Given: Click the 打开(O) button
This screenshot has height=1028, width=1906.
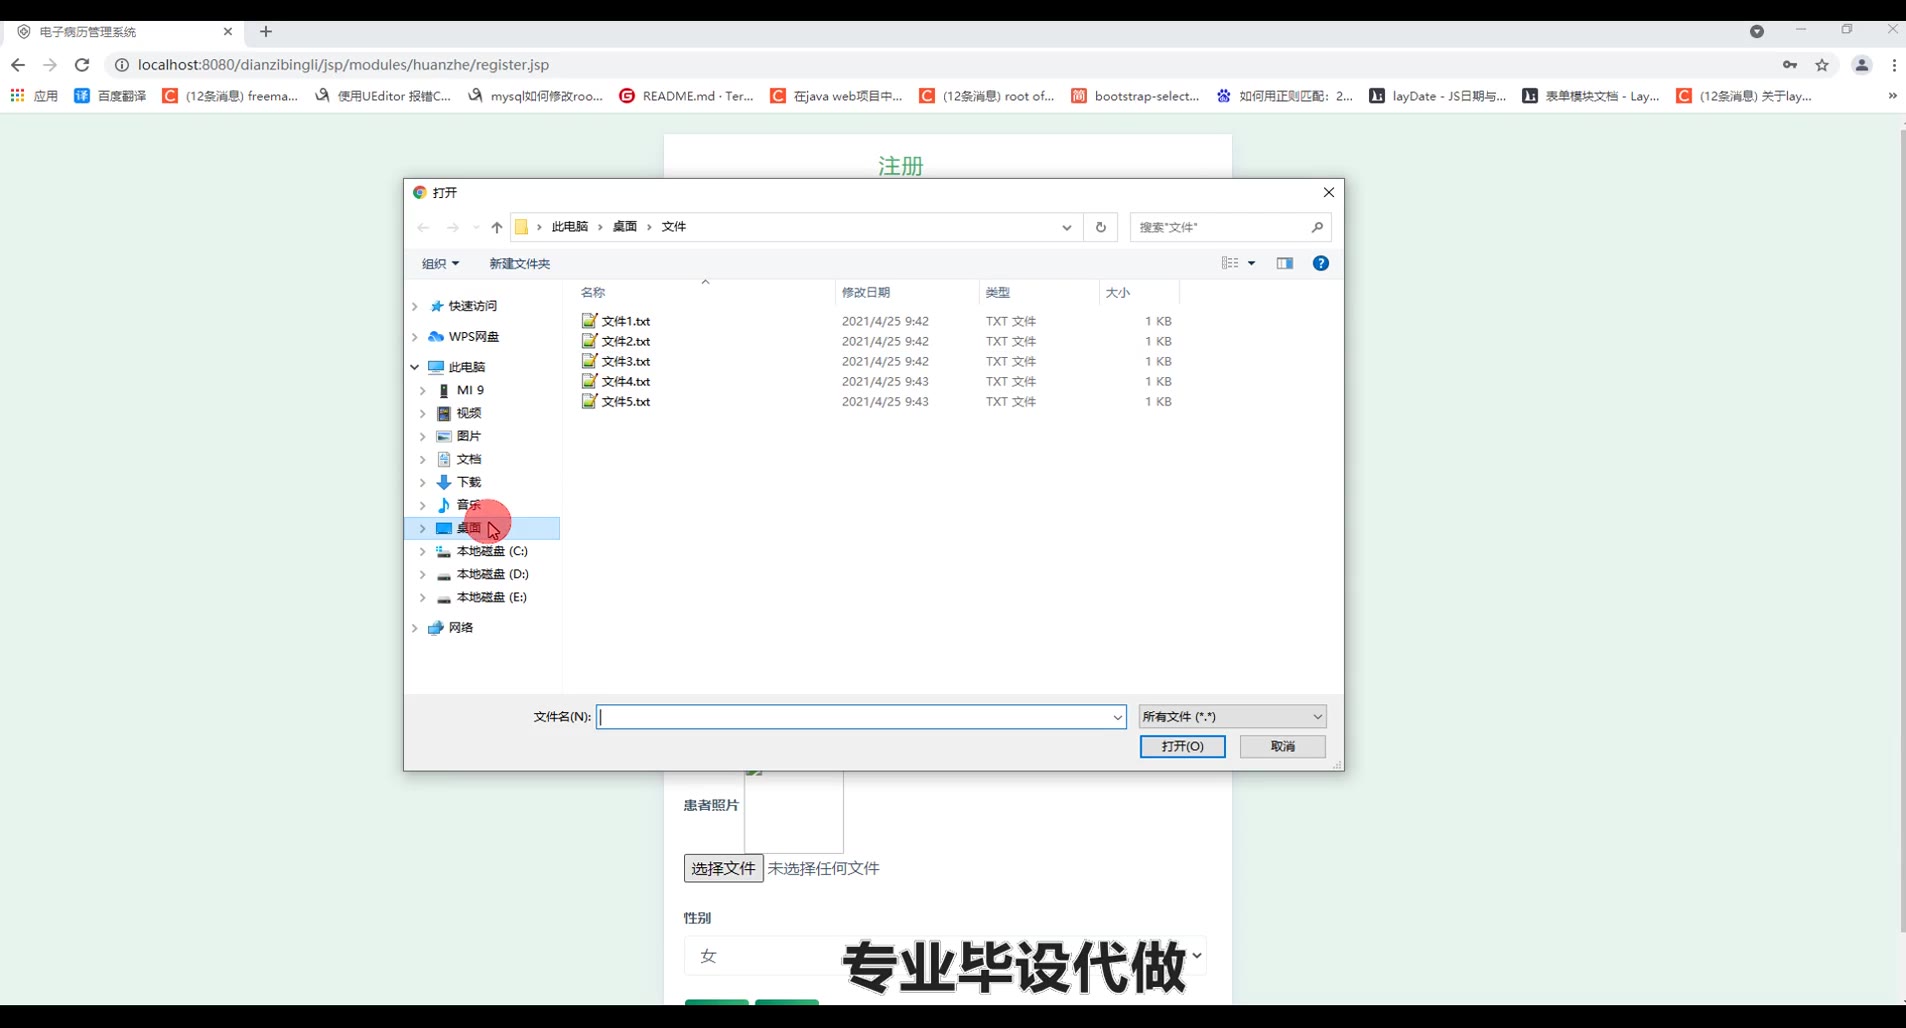Looking at the screenshot, I should pyautogui.click(x=1182, y=746).
